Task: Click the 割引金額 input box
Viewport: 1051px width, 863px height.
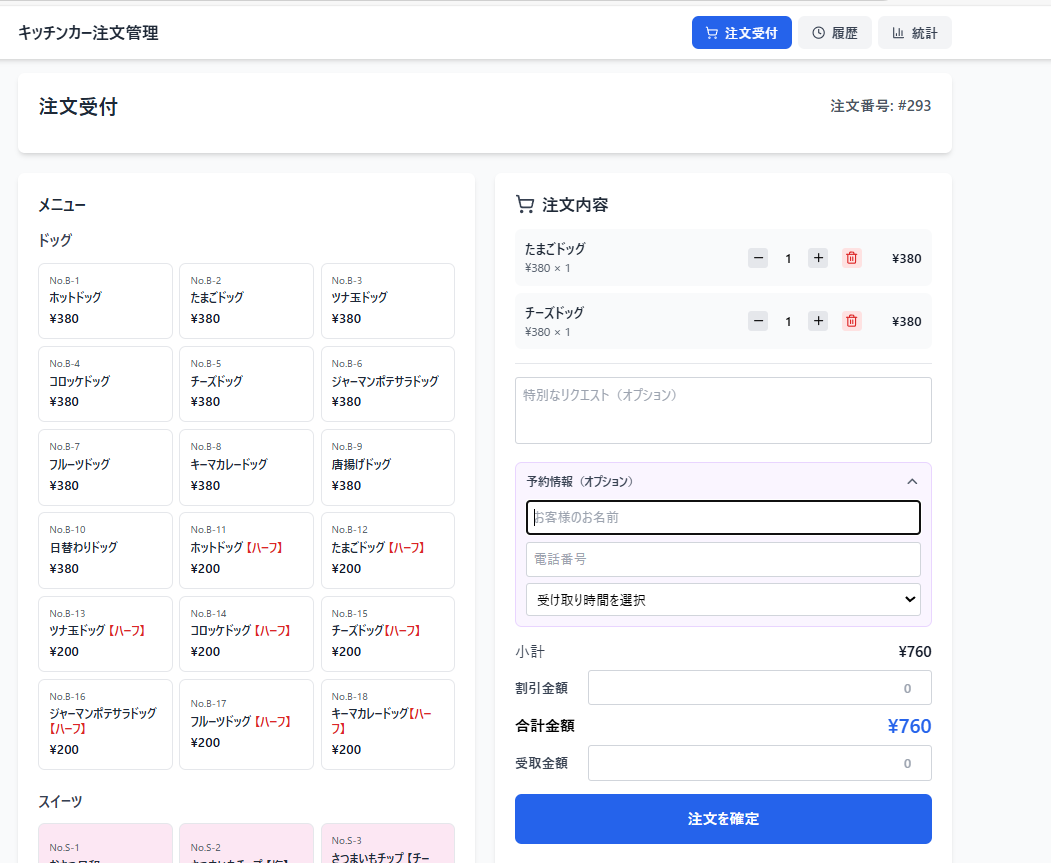Action: [x=759, y=688]
